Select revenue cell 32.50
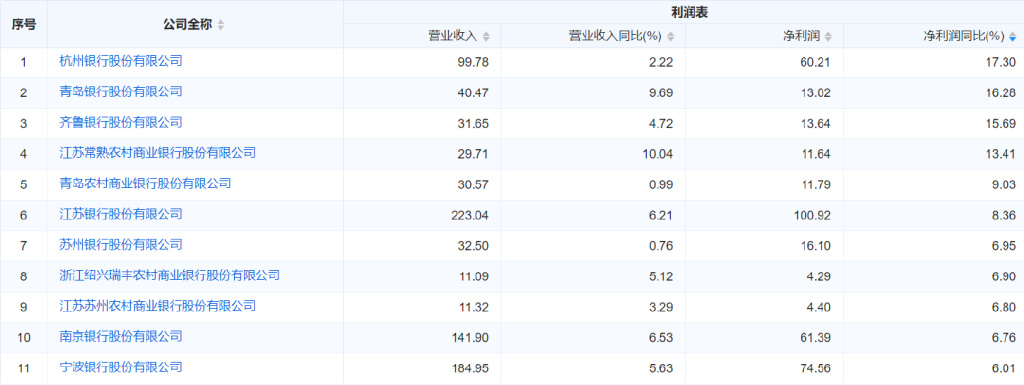1024x385 pixels. (x=472, y=245)
